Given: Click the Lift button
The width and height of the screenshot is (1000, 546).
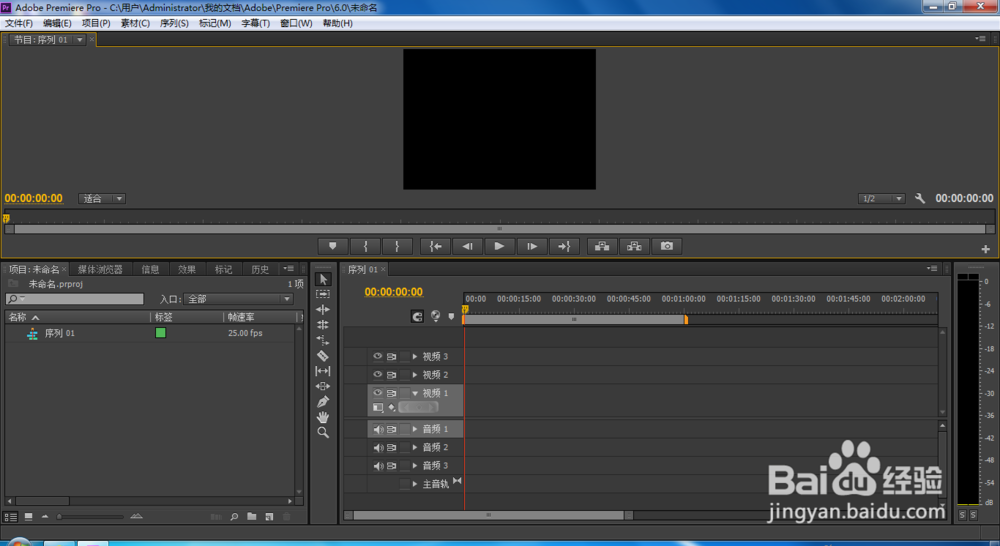Looking at the screenshot, I should click(602, 246).
